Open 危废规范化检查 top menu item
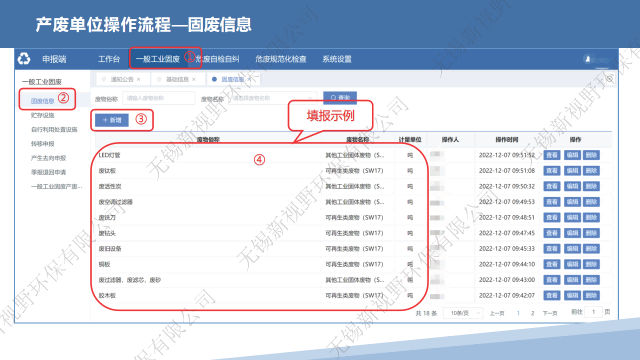640x360 pixels. (281, 59)
